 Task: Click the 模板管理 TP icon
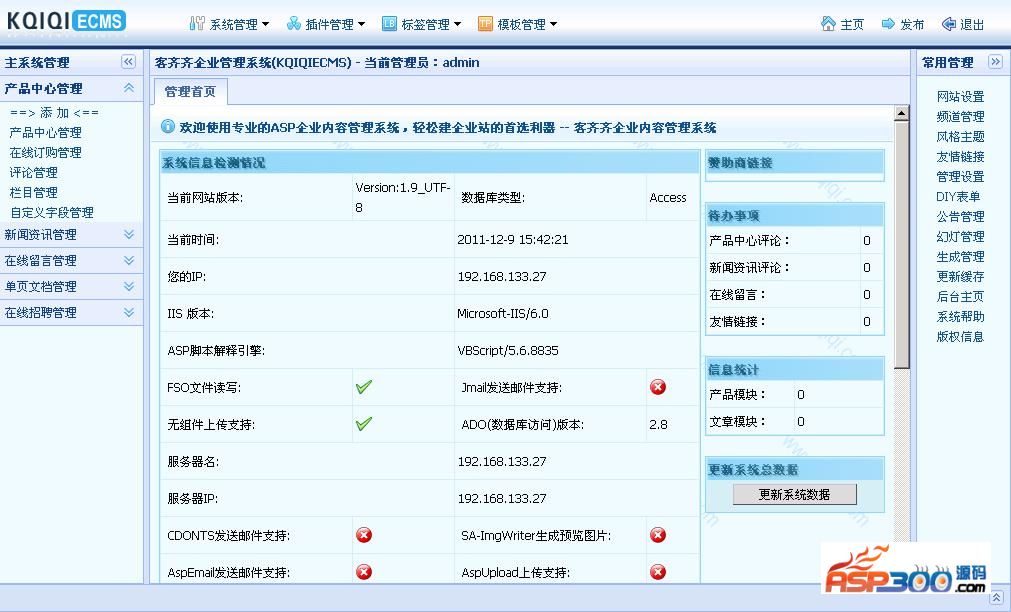pyautogui.click(x=486, y=24)
